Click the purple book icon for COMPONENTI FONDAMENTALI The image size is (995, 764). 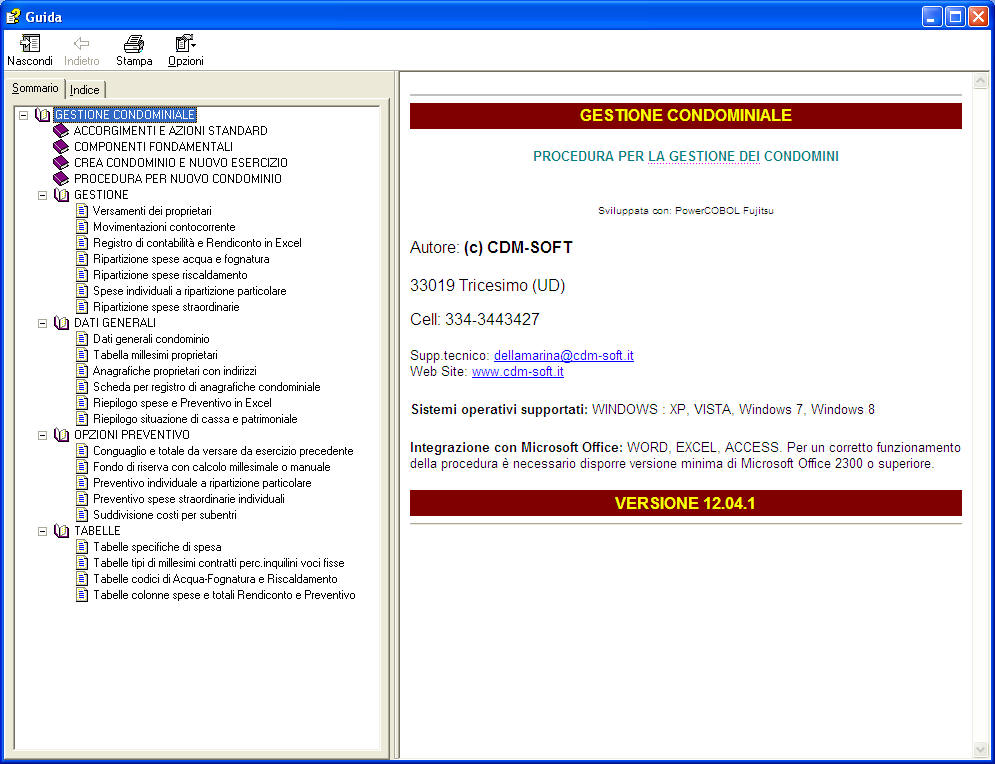pyautogui.click(x=61, y=147)
